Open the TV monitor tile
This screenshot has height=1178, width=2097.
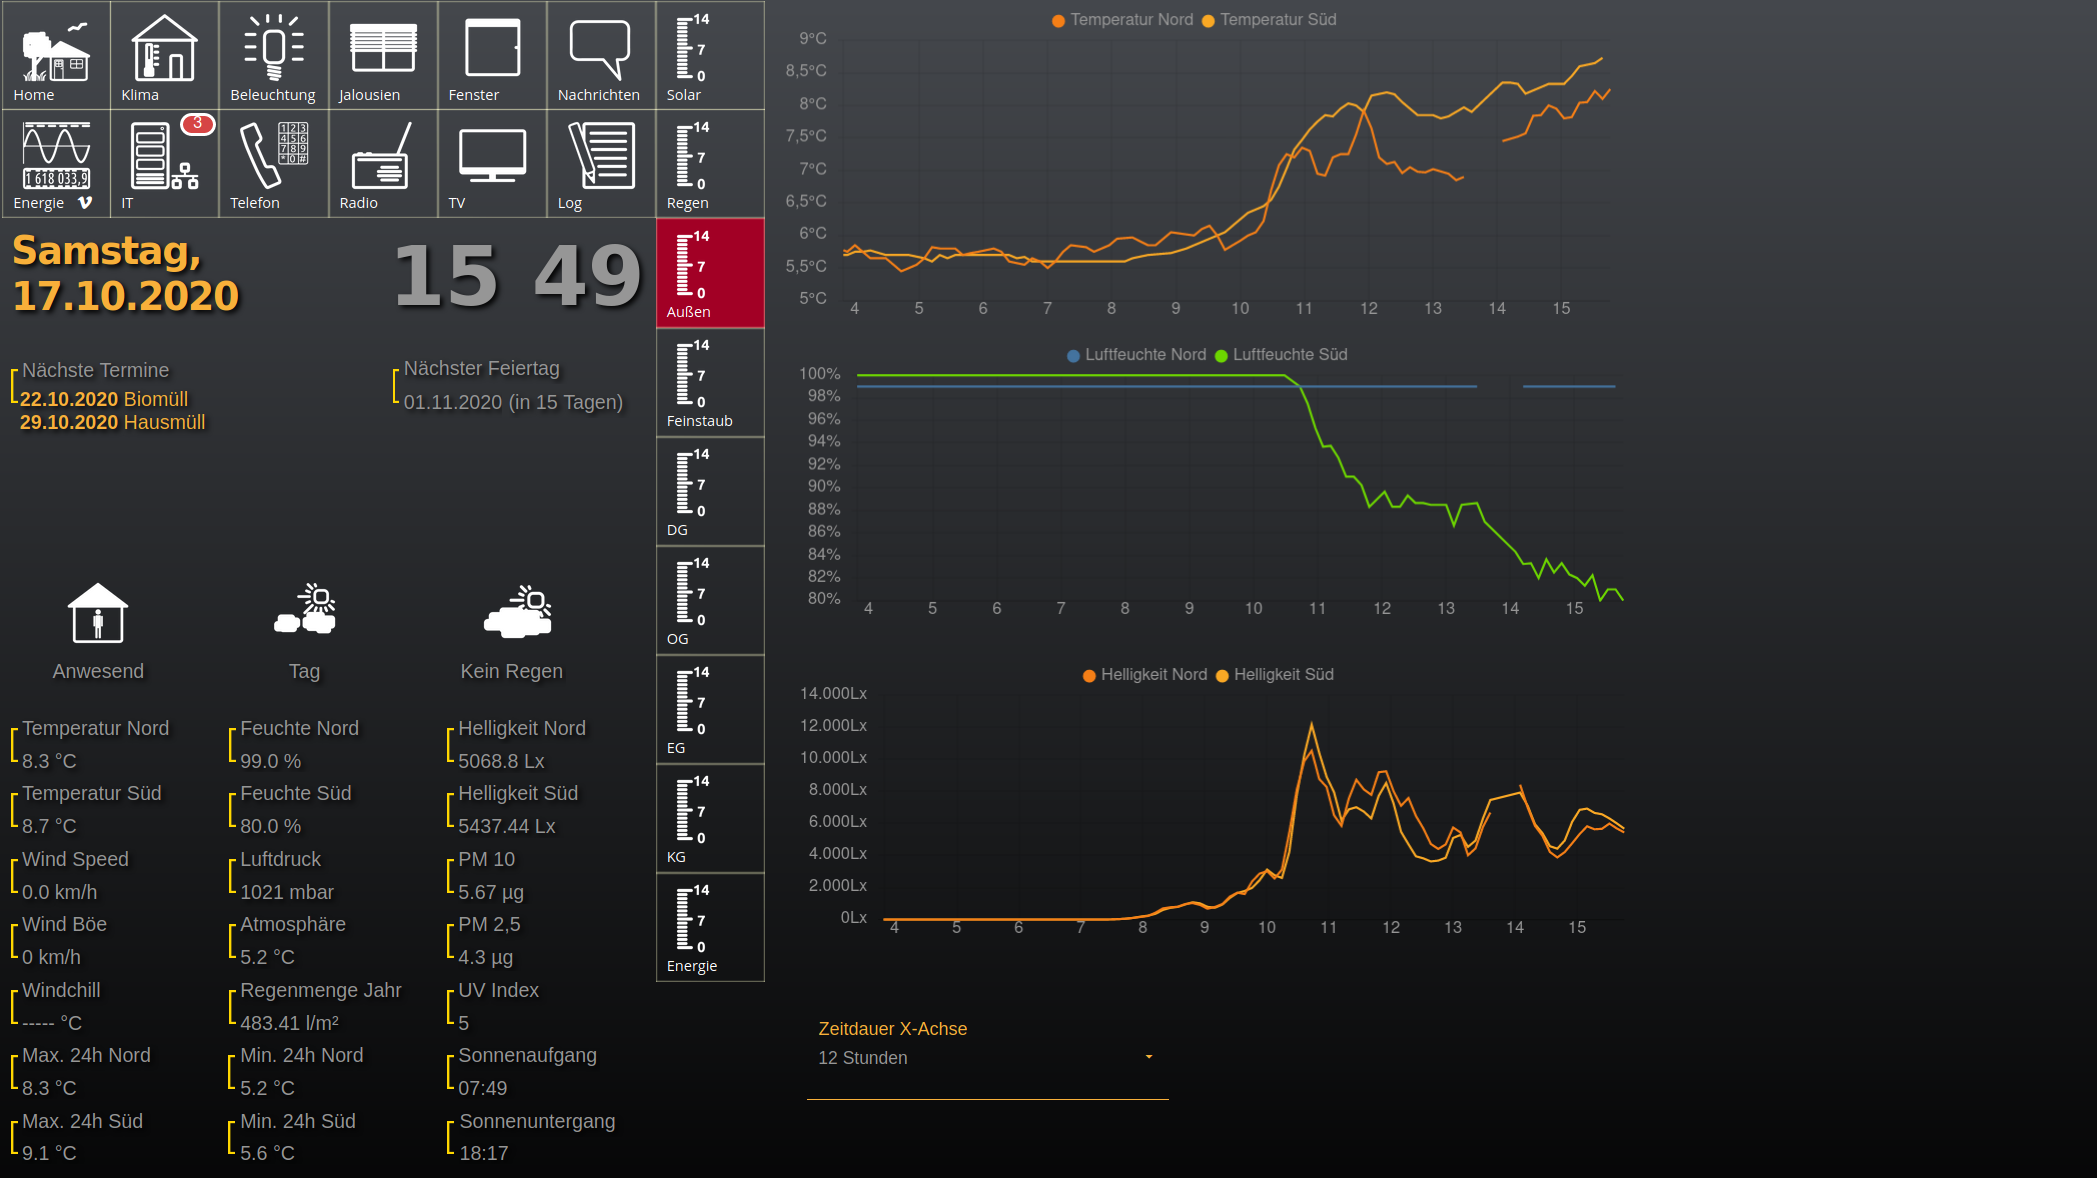click(492, 164)
